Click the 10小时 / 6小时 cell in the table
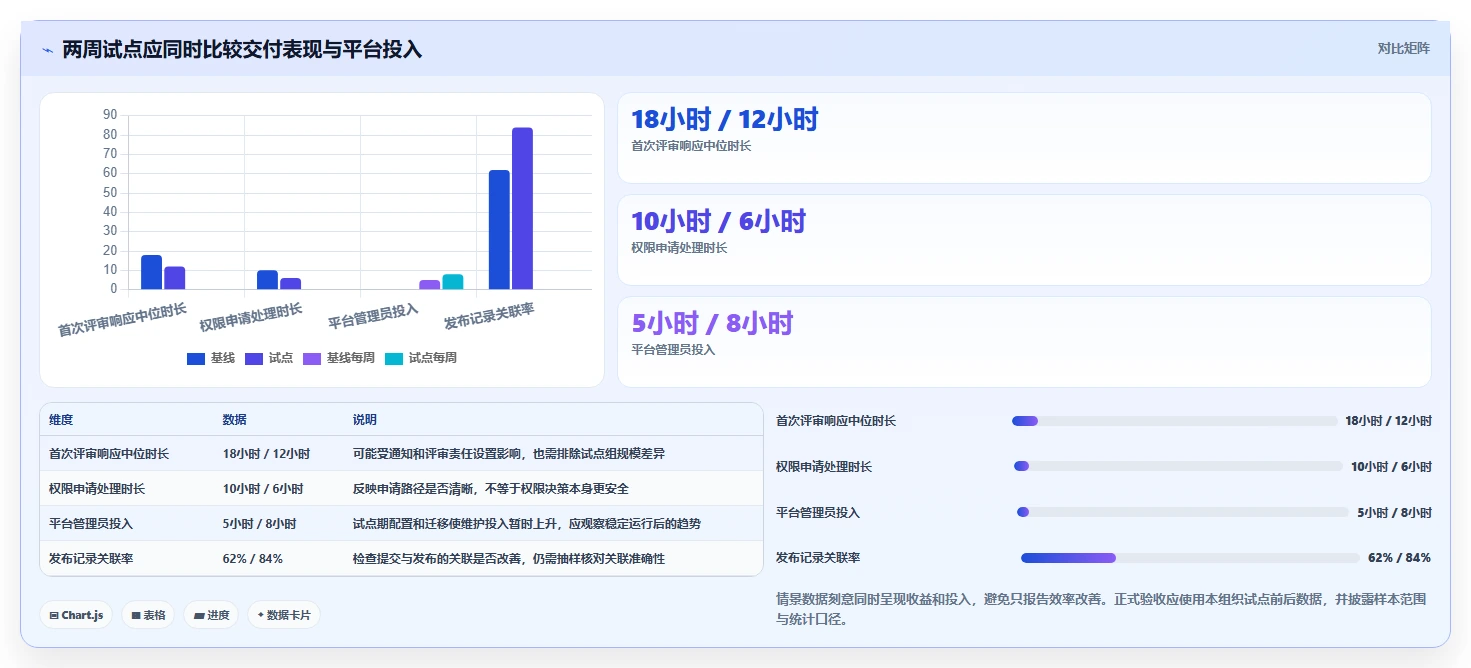Viewport: 1471px width, 668px height. click(x=262, y=489)
